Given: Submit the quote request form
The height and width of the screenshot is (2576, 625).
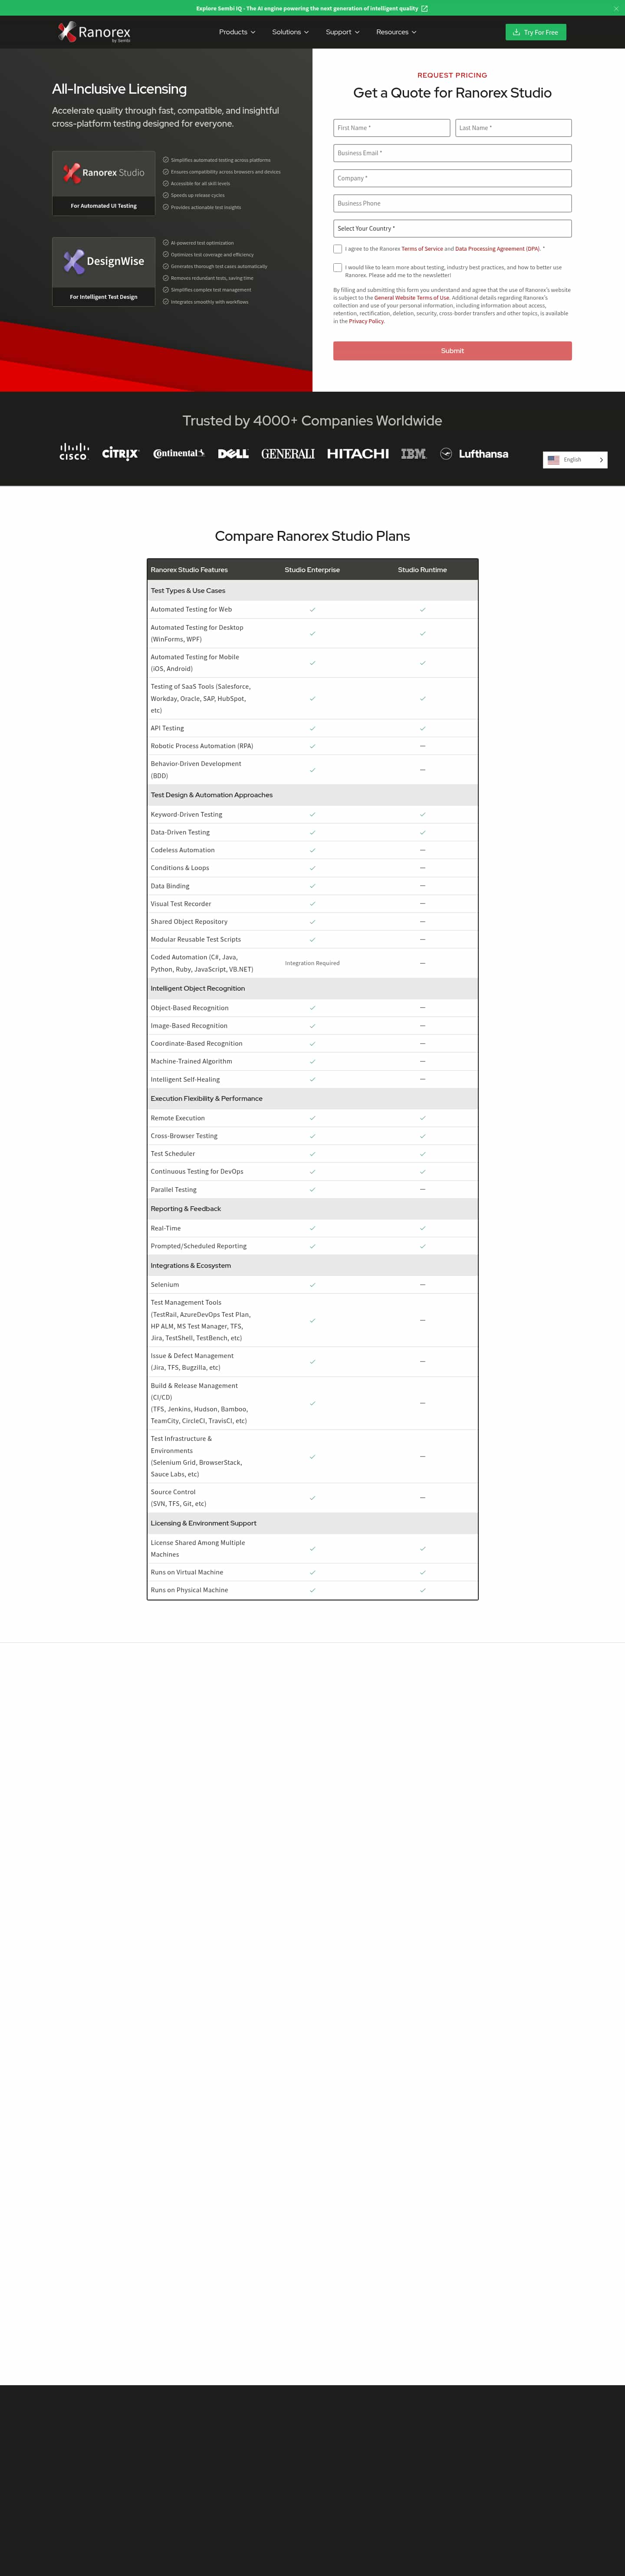Looking at the screenshot, I should point(452,351).
